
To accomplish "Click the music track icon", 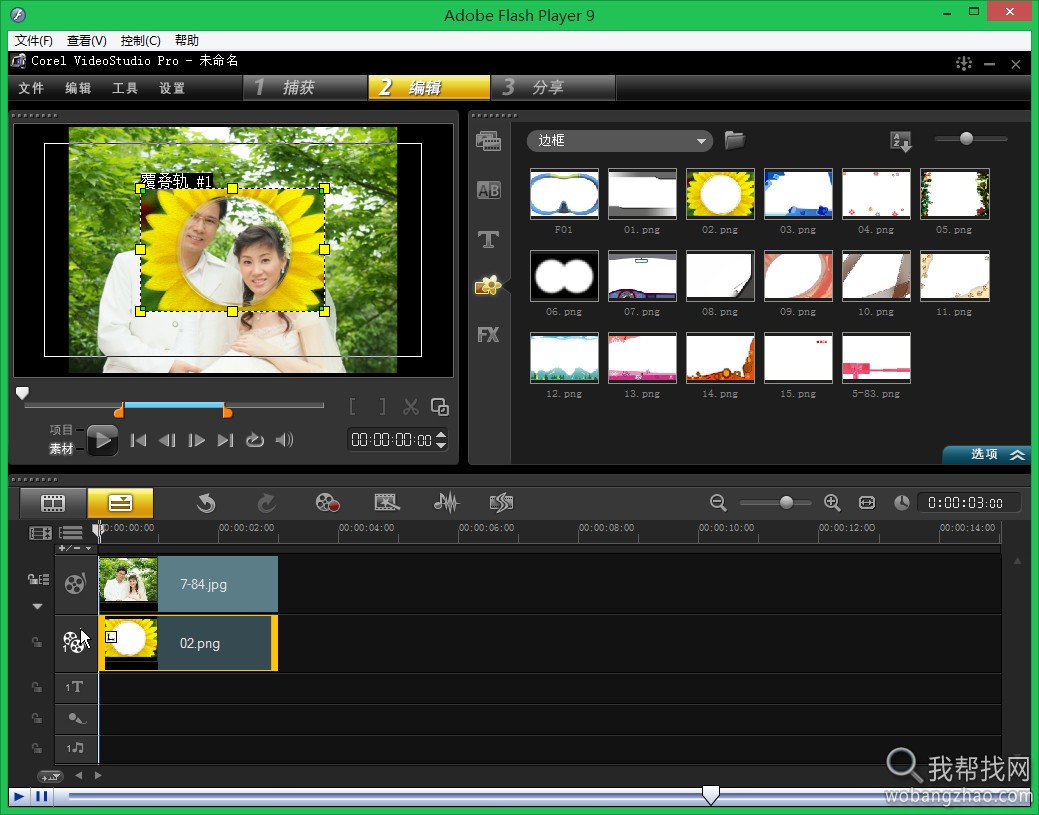I will (75, 748).
